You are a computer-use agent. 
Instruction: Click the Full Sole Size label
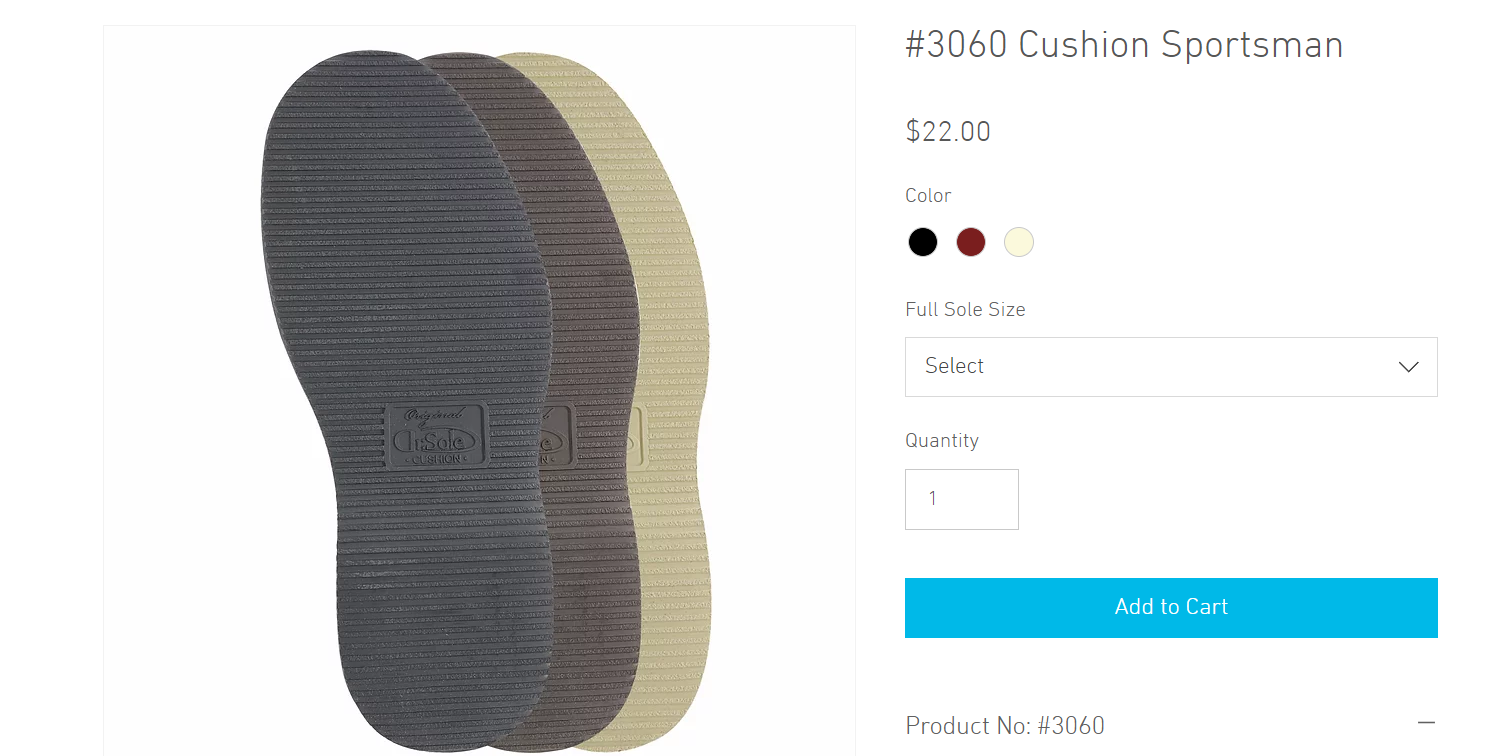(x=965, y=310)
